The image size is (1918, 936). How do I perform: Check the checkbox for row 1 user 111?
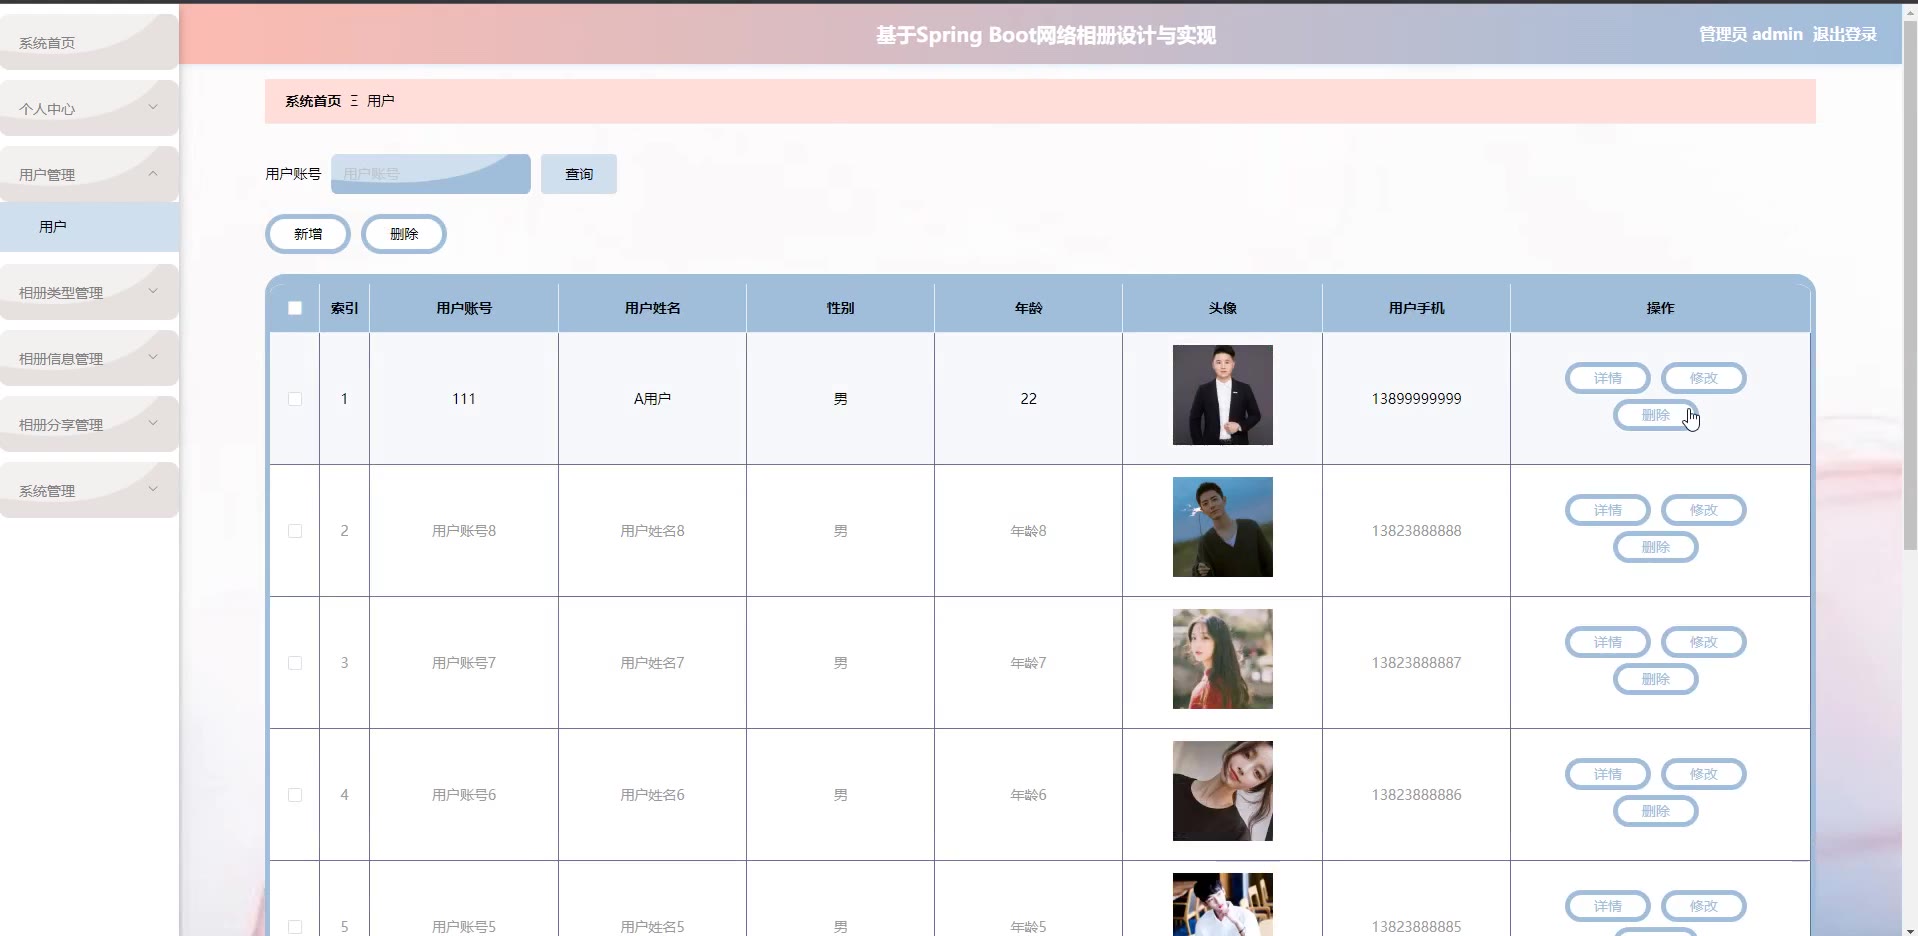pyautogui.click(x=295, y=399)
